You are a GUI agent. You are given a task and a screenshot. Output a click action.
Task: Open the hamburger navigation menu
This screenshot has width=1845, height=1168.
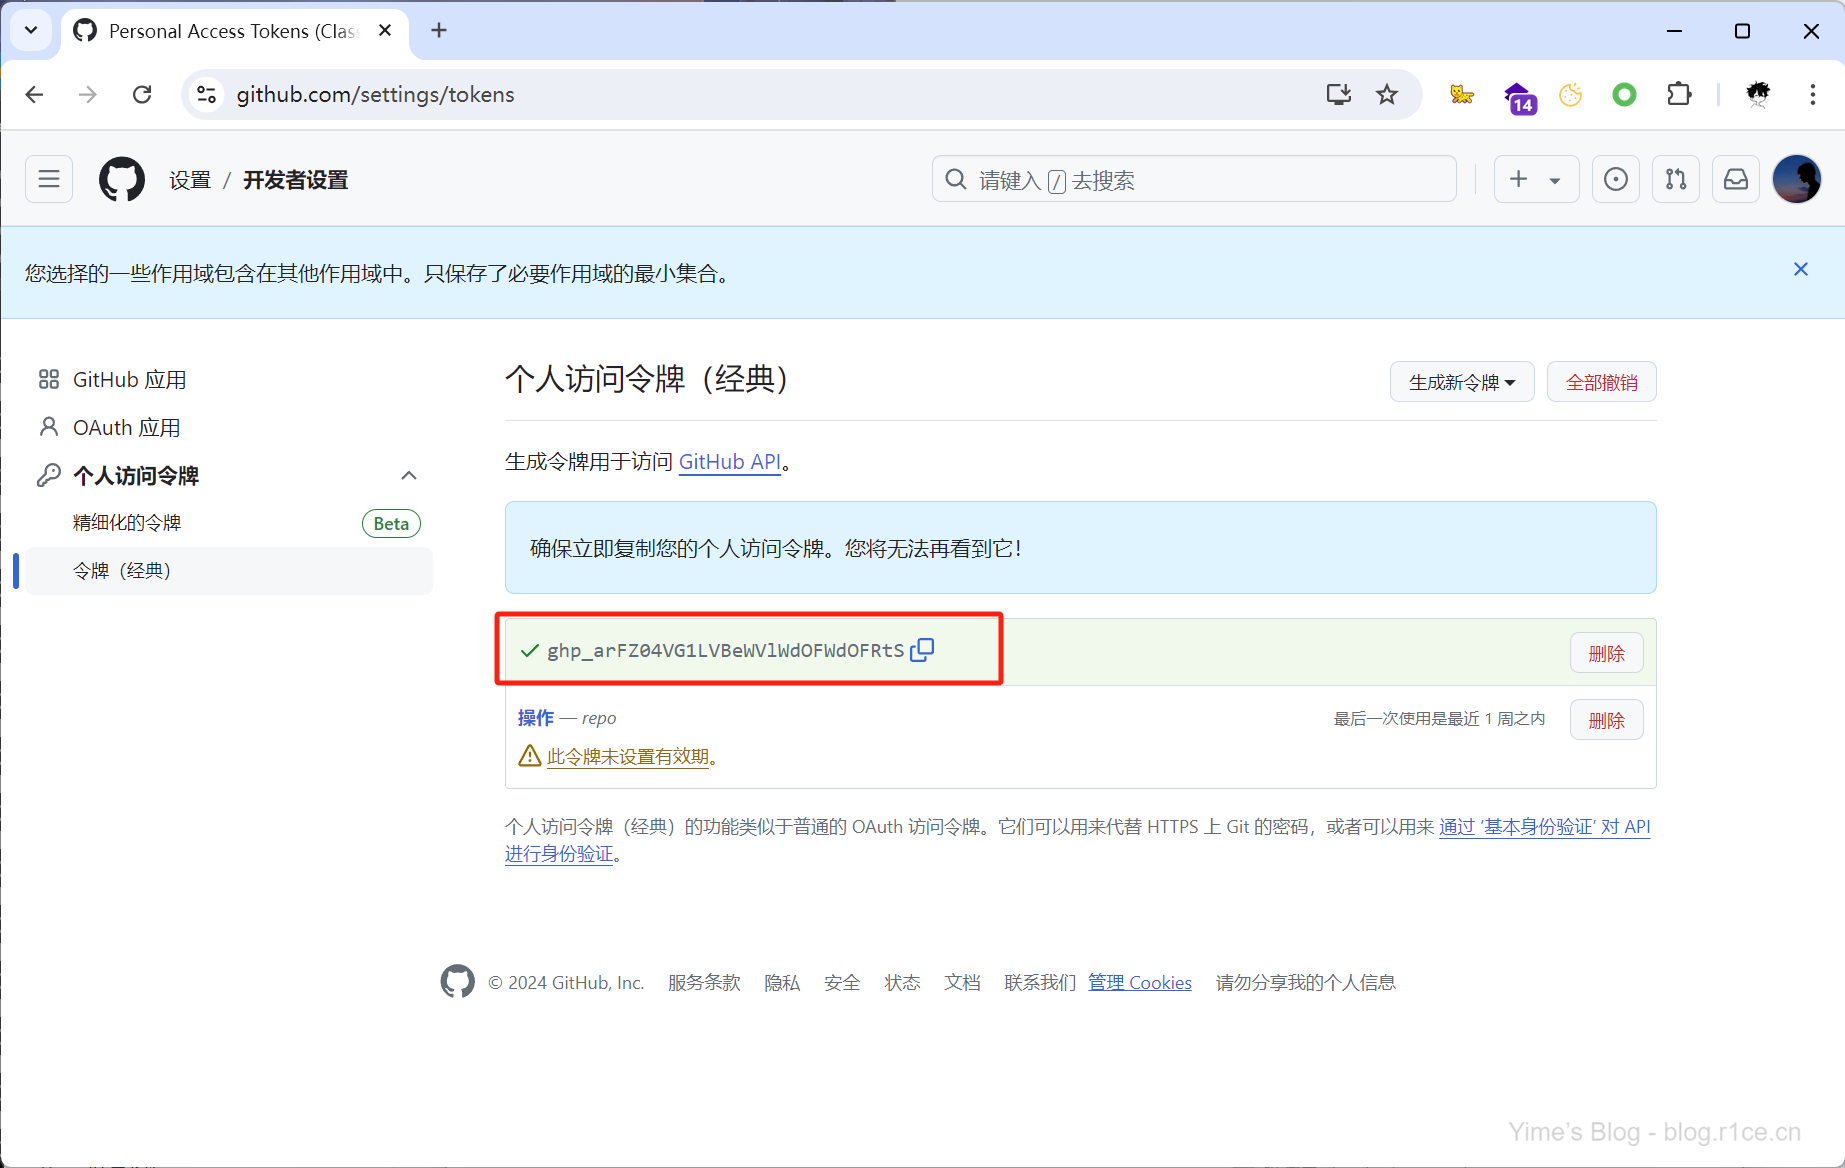[49, 179]
